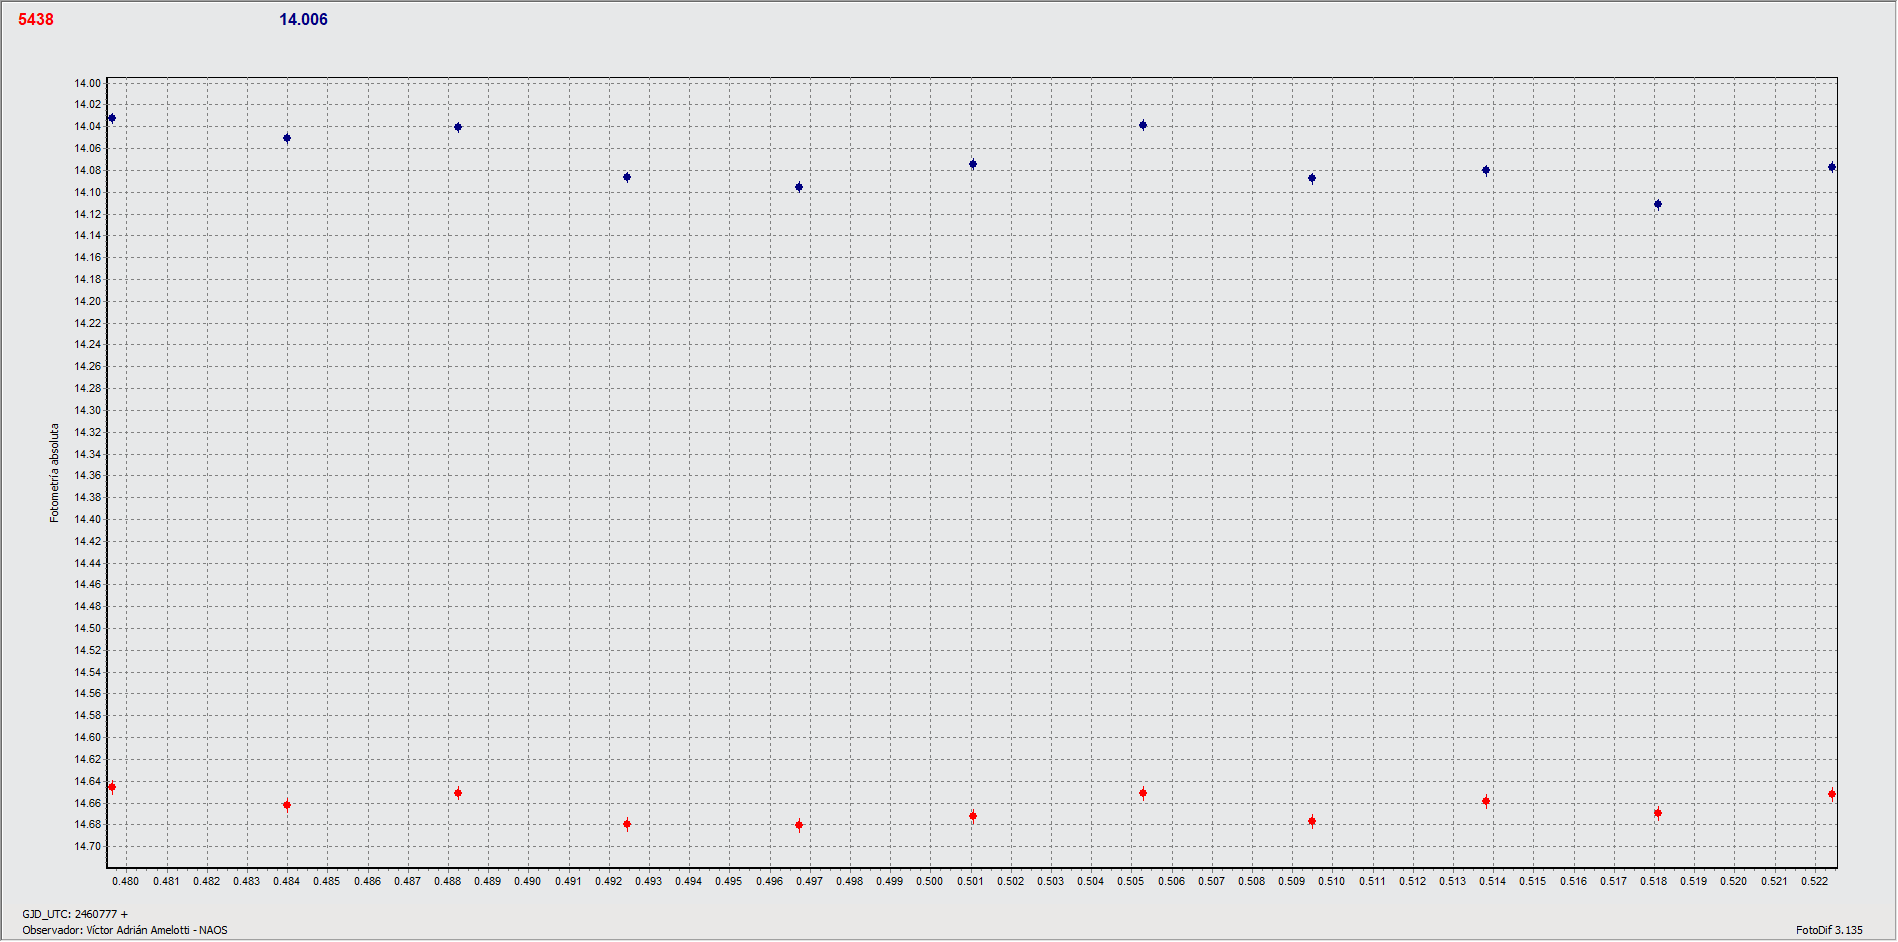Image resolution: width=1898 pixels, height=942 pixels.
Task: Click the first red data point near 0.480
Action: [x=112, y=787]
